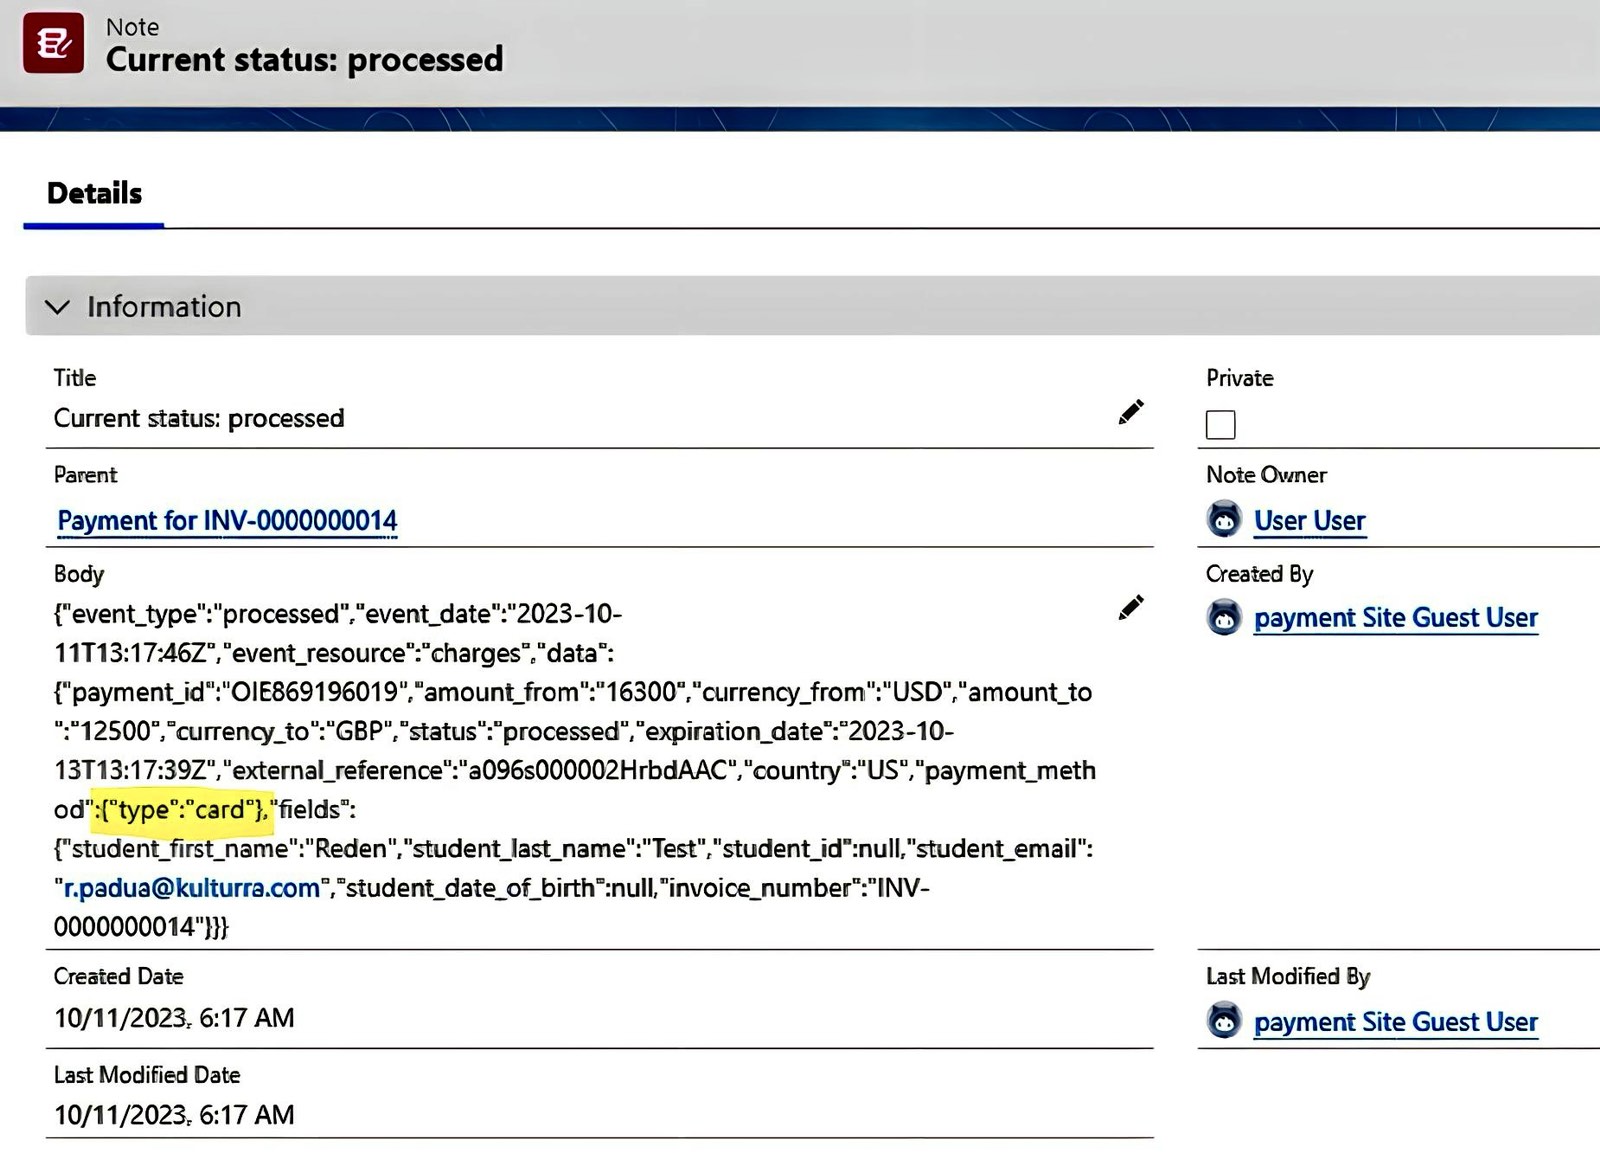Click the Information section header label

[x=164, y=307]
